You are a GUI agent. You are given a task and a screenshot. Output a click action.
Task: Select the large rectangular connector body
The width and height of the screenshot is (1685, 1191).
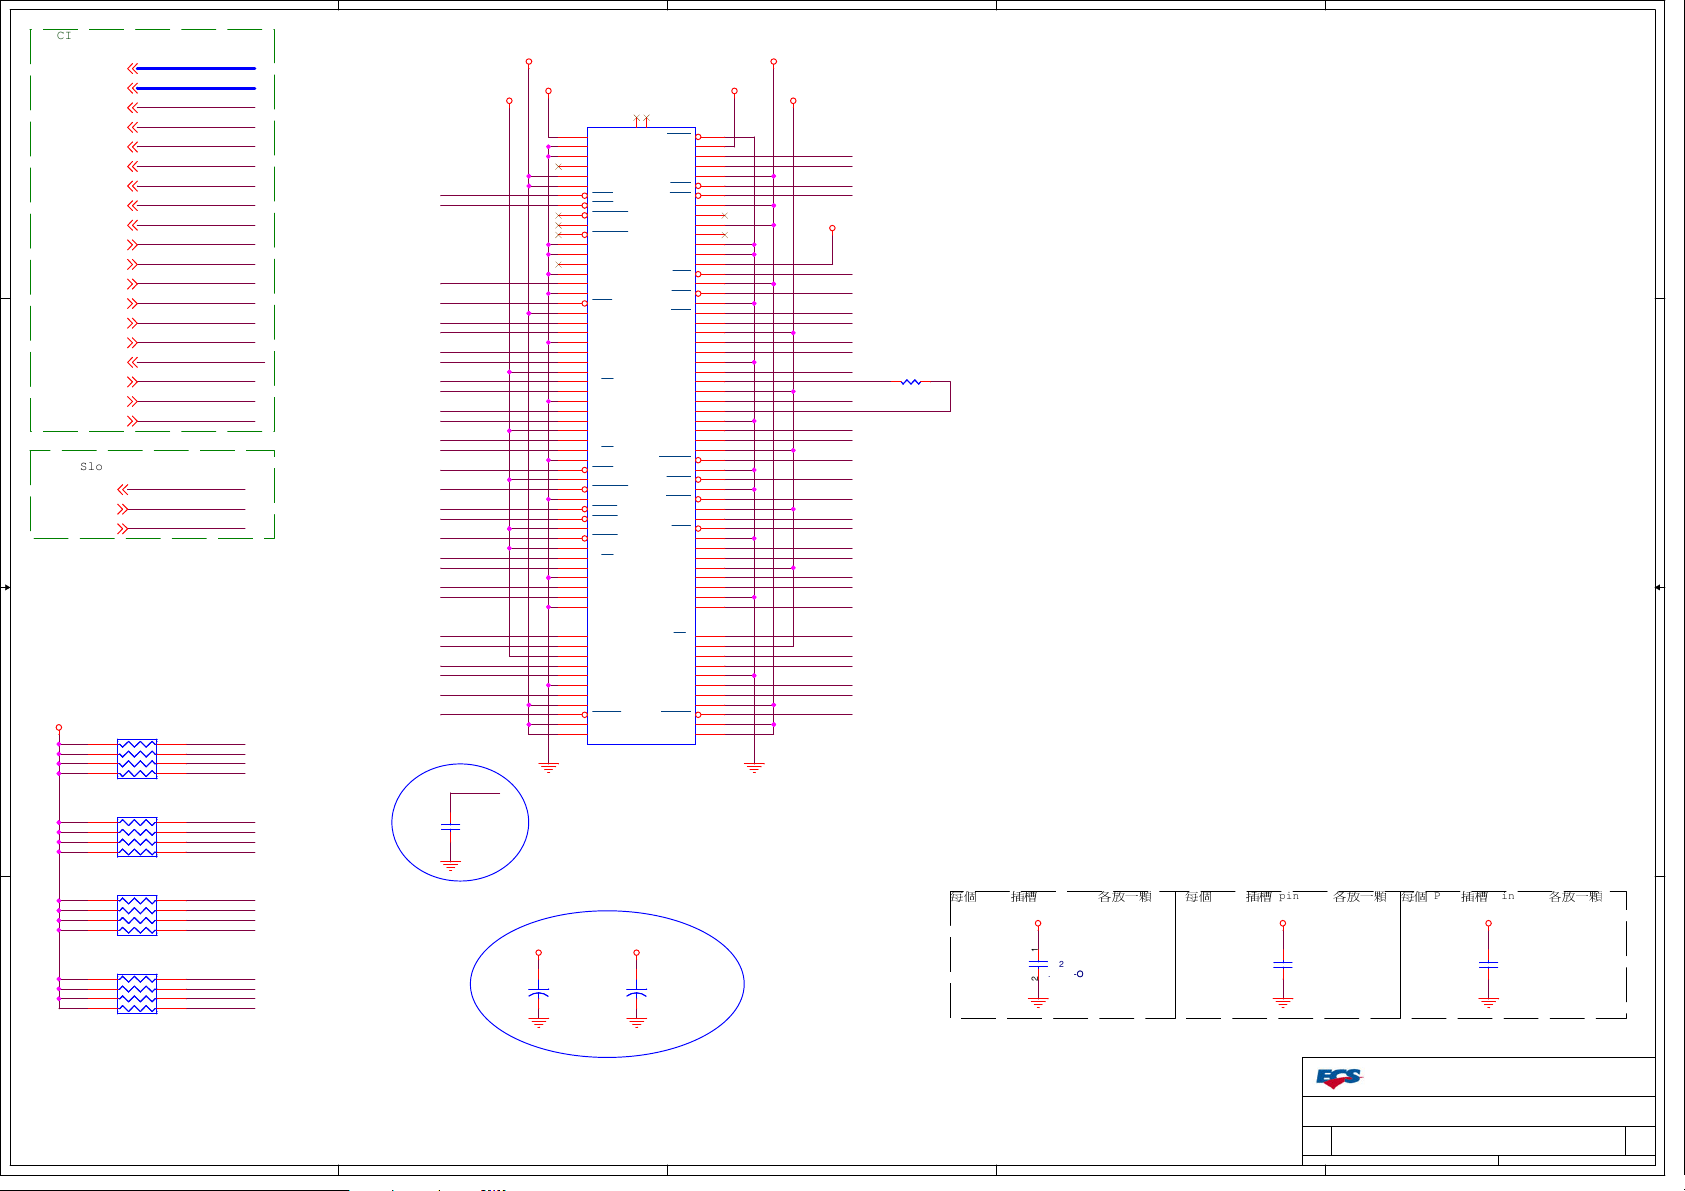[x=641, y=436]
